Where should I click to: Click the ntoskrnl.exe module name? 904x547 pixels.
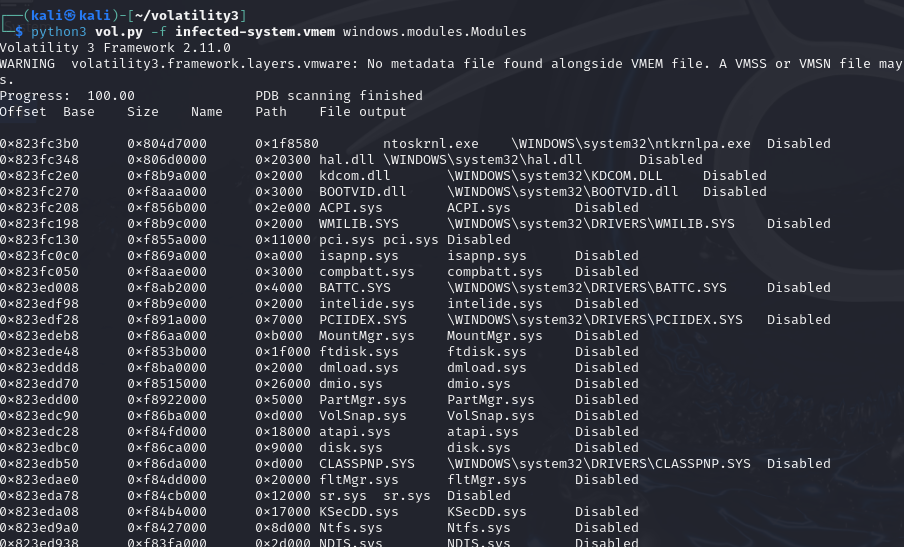(x=431, y=144)
